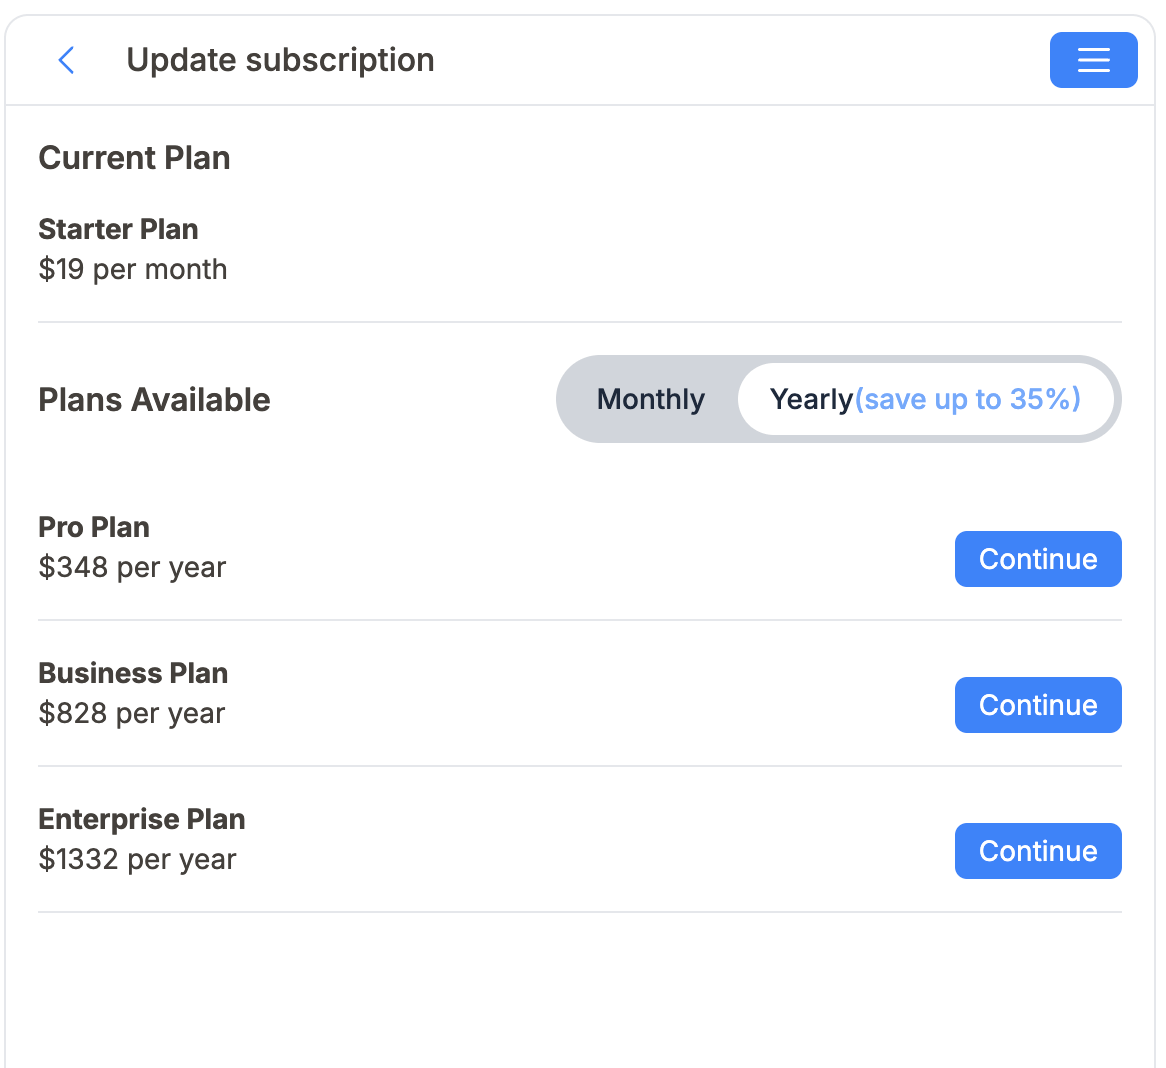1166x1068 pixels.
Task: Click the '$19 per month' price text
Action: pyautogui.click(x=133, y=269)
